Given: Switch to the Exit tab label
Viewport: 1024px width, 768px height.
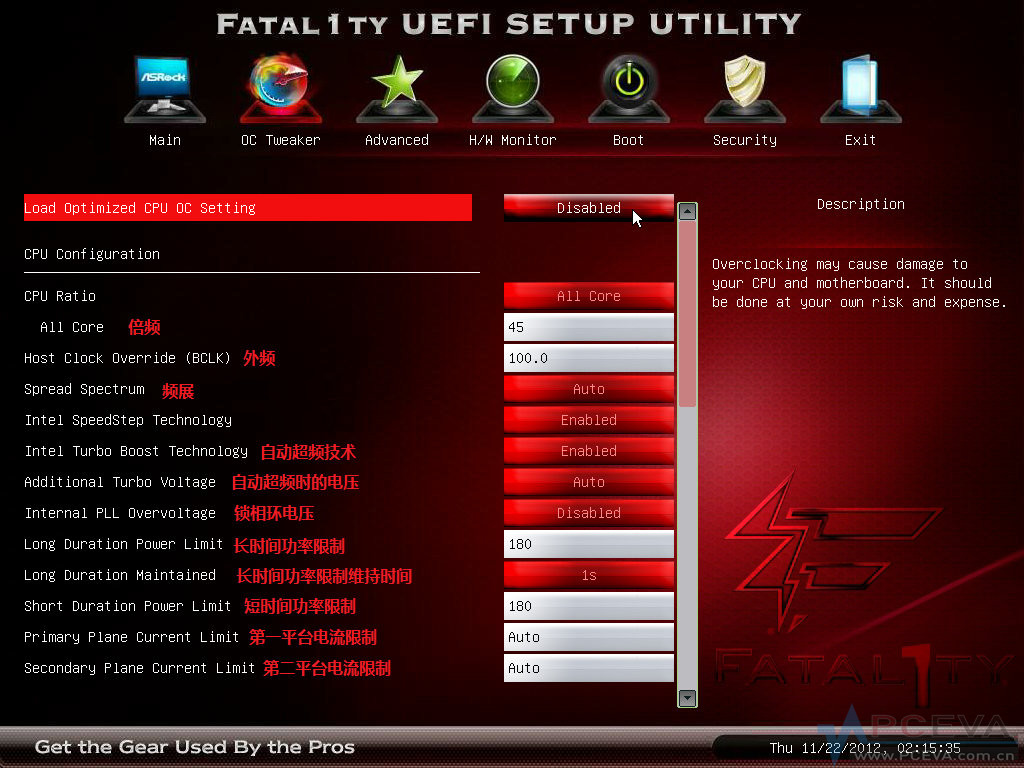Looking at the screenshot, I should click(x=860, y=140).
